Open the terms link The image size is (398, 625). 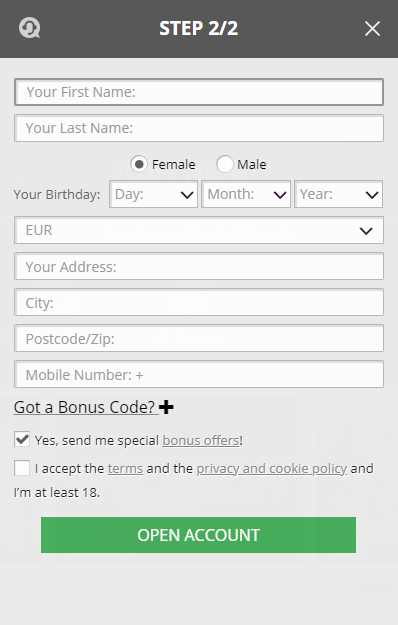[125, 468]
